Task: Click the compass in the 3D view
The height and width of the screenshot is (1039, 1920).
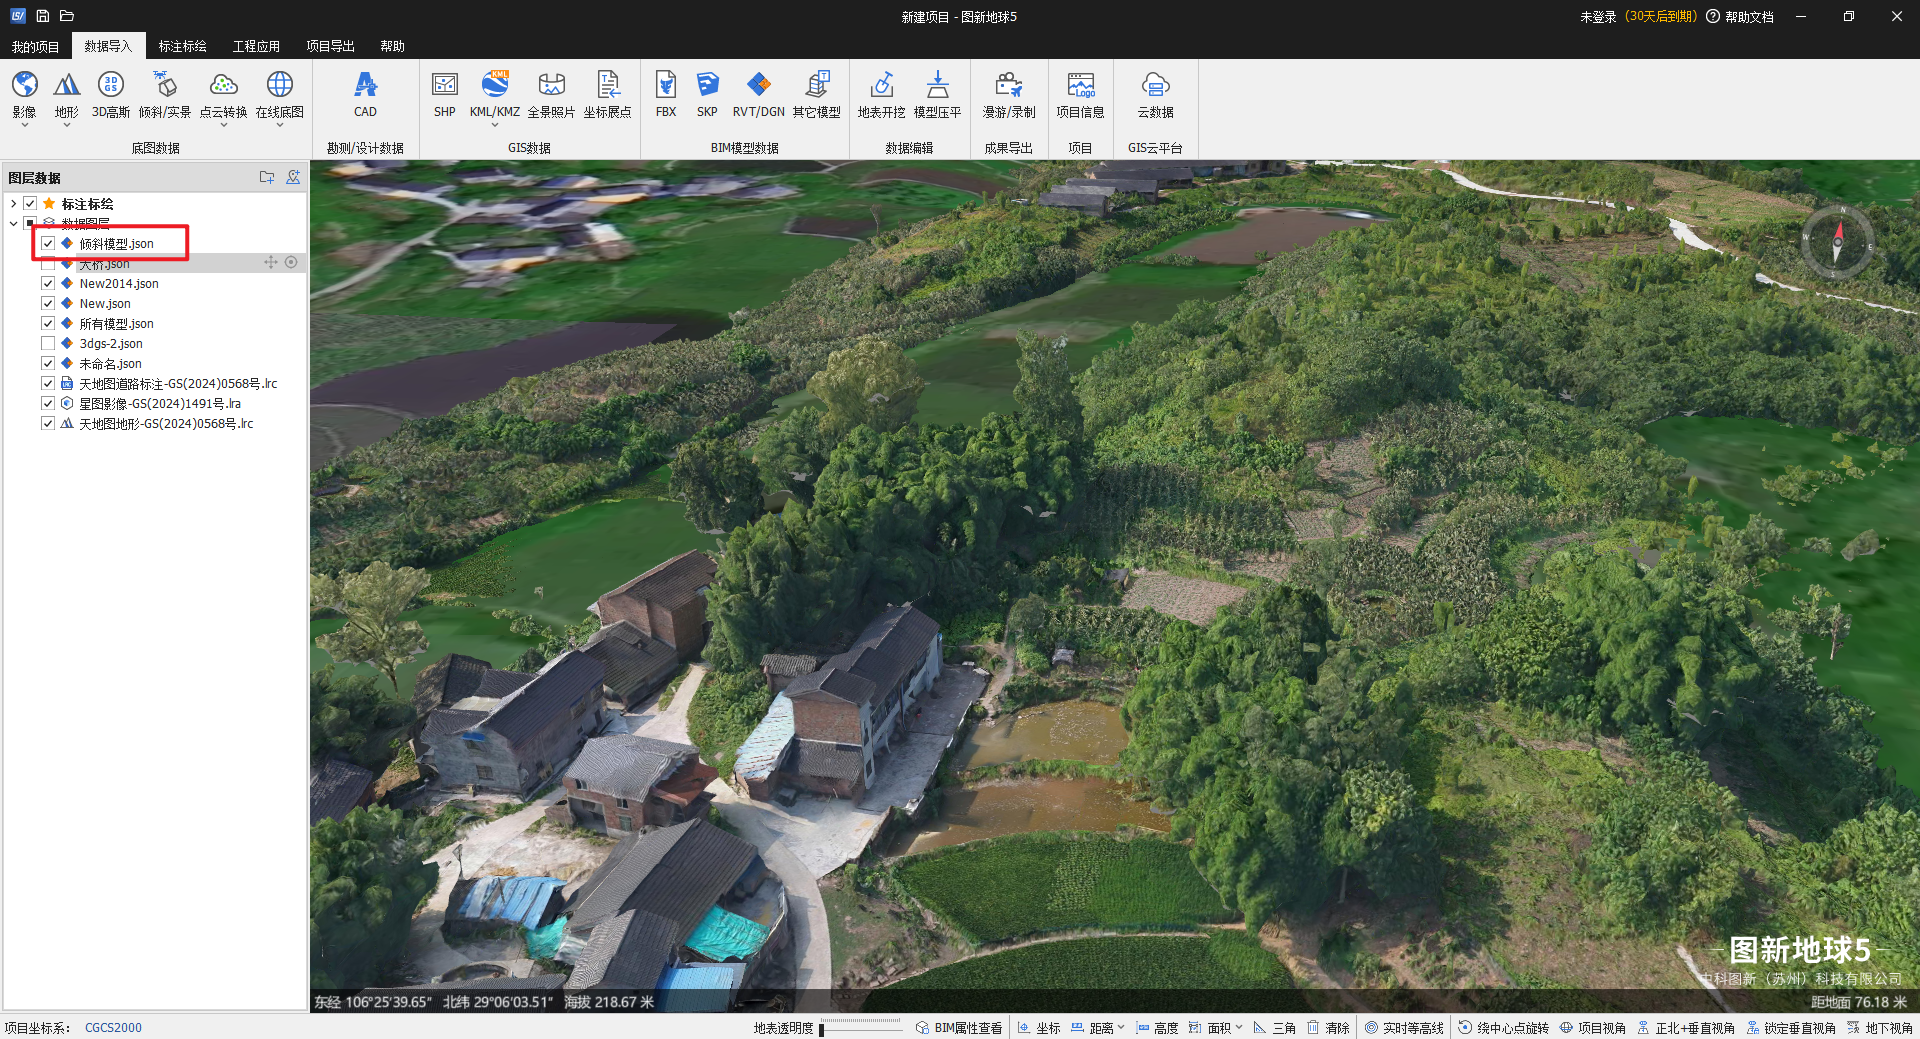Action: 1837,241
